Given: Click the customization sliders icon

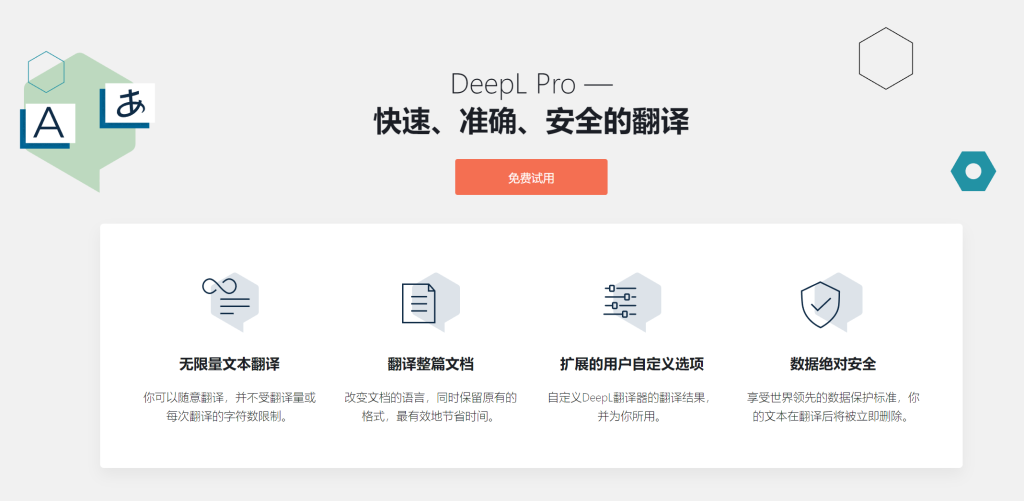Looking at the screenshot, I should coord(620,300).
